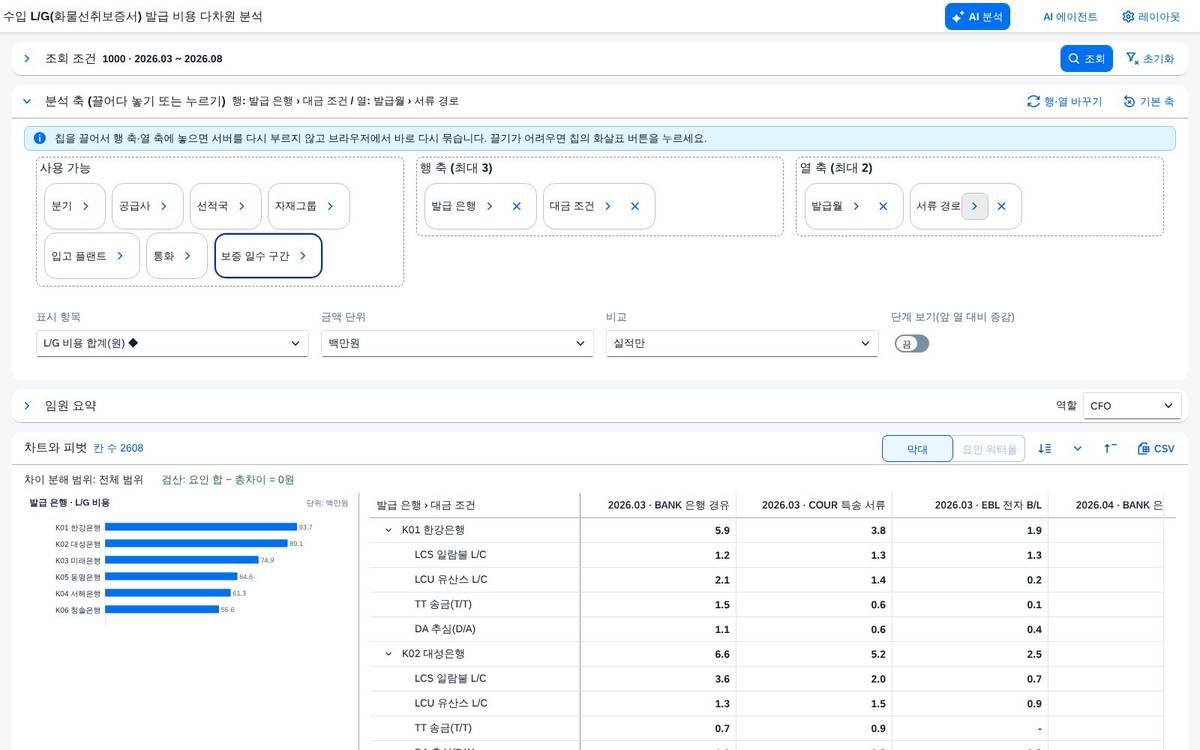Open the AI 에이전트 link
1200x750 pixels.
[x=1070, y=17]
